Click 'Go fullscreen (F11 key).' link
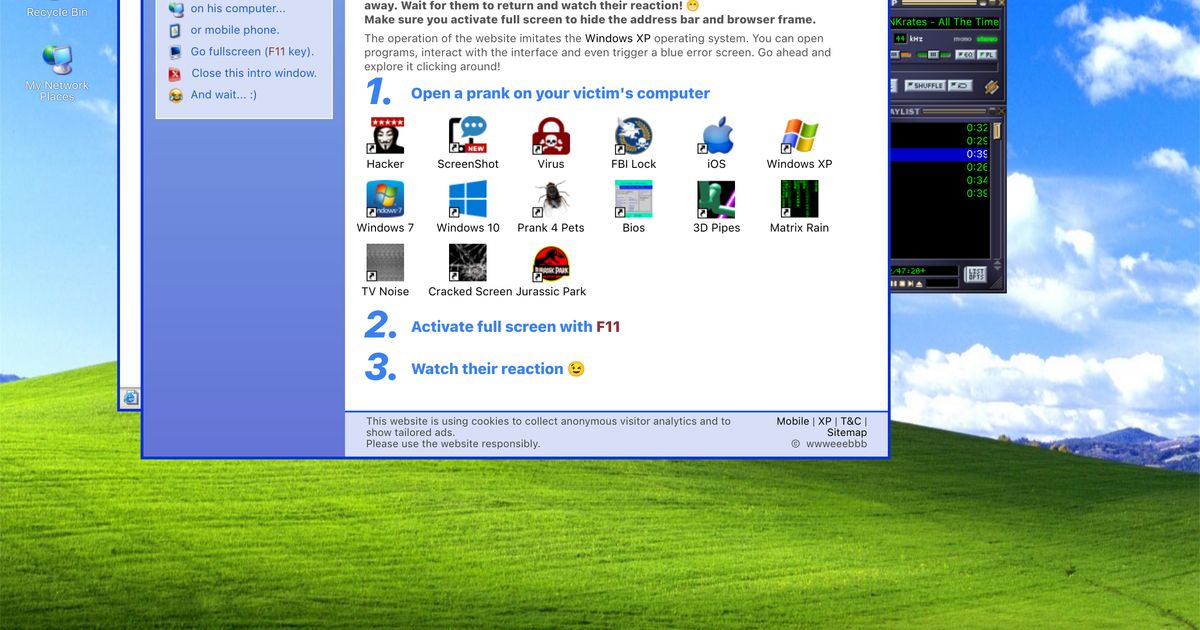This screenshot has width=1200, height=630. pos(252,52)
